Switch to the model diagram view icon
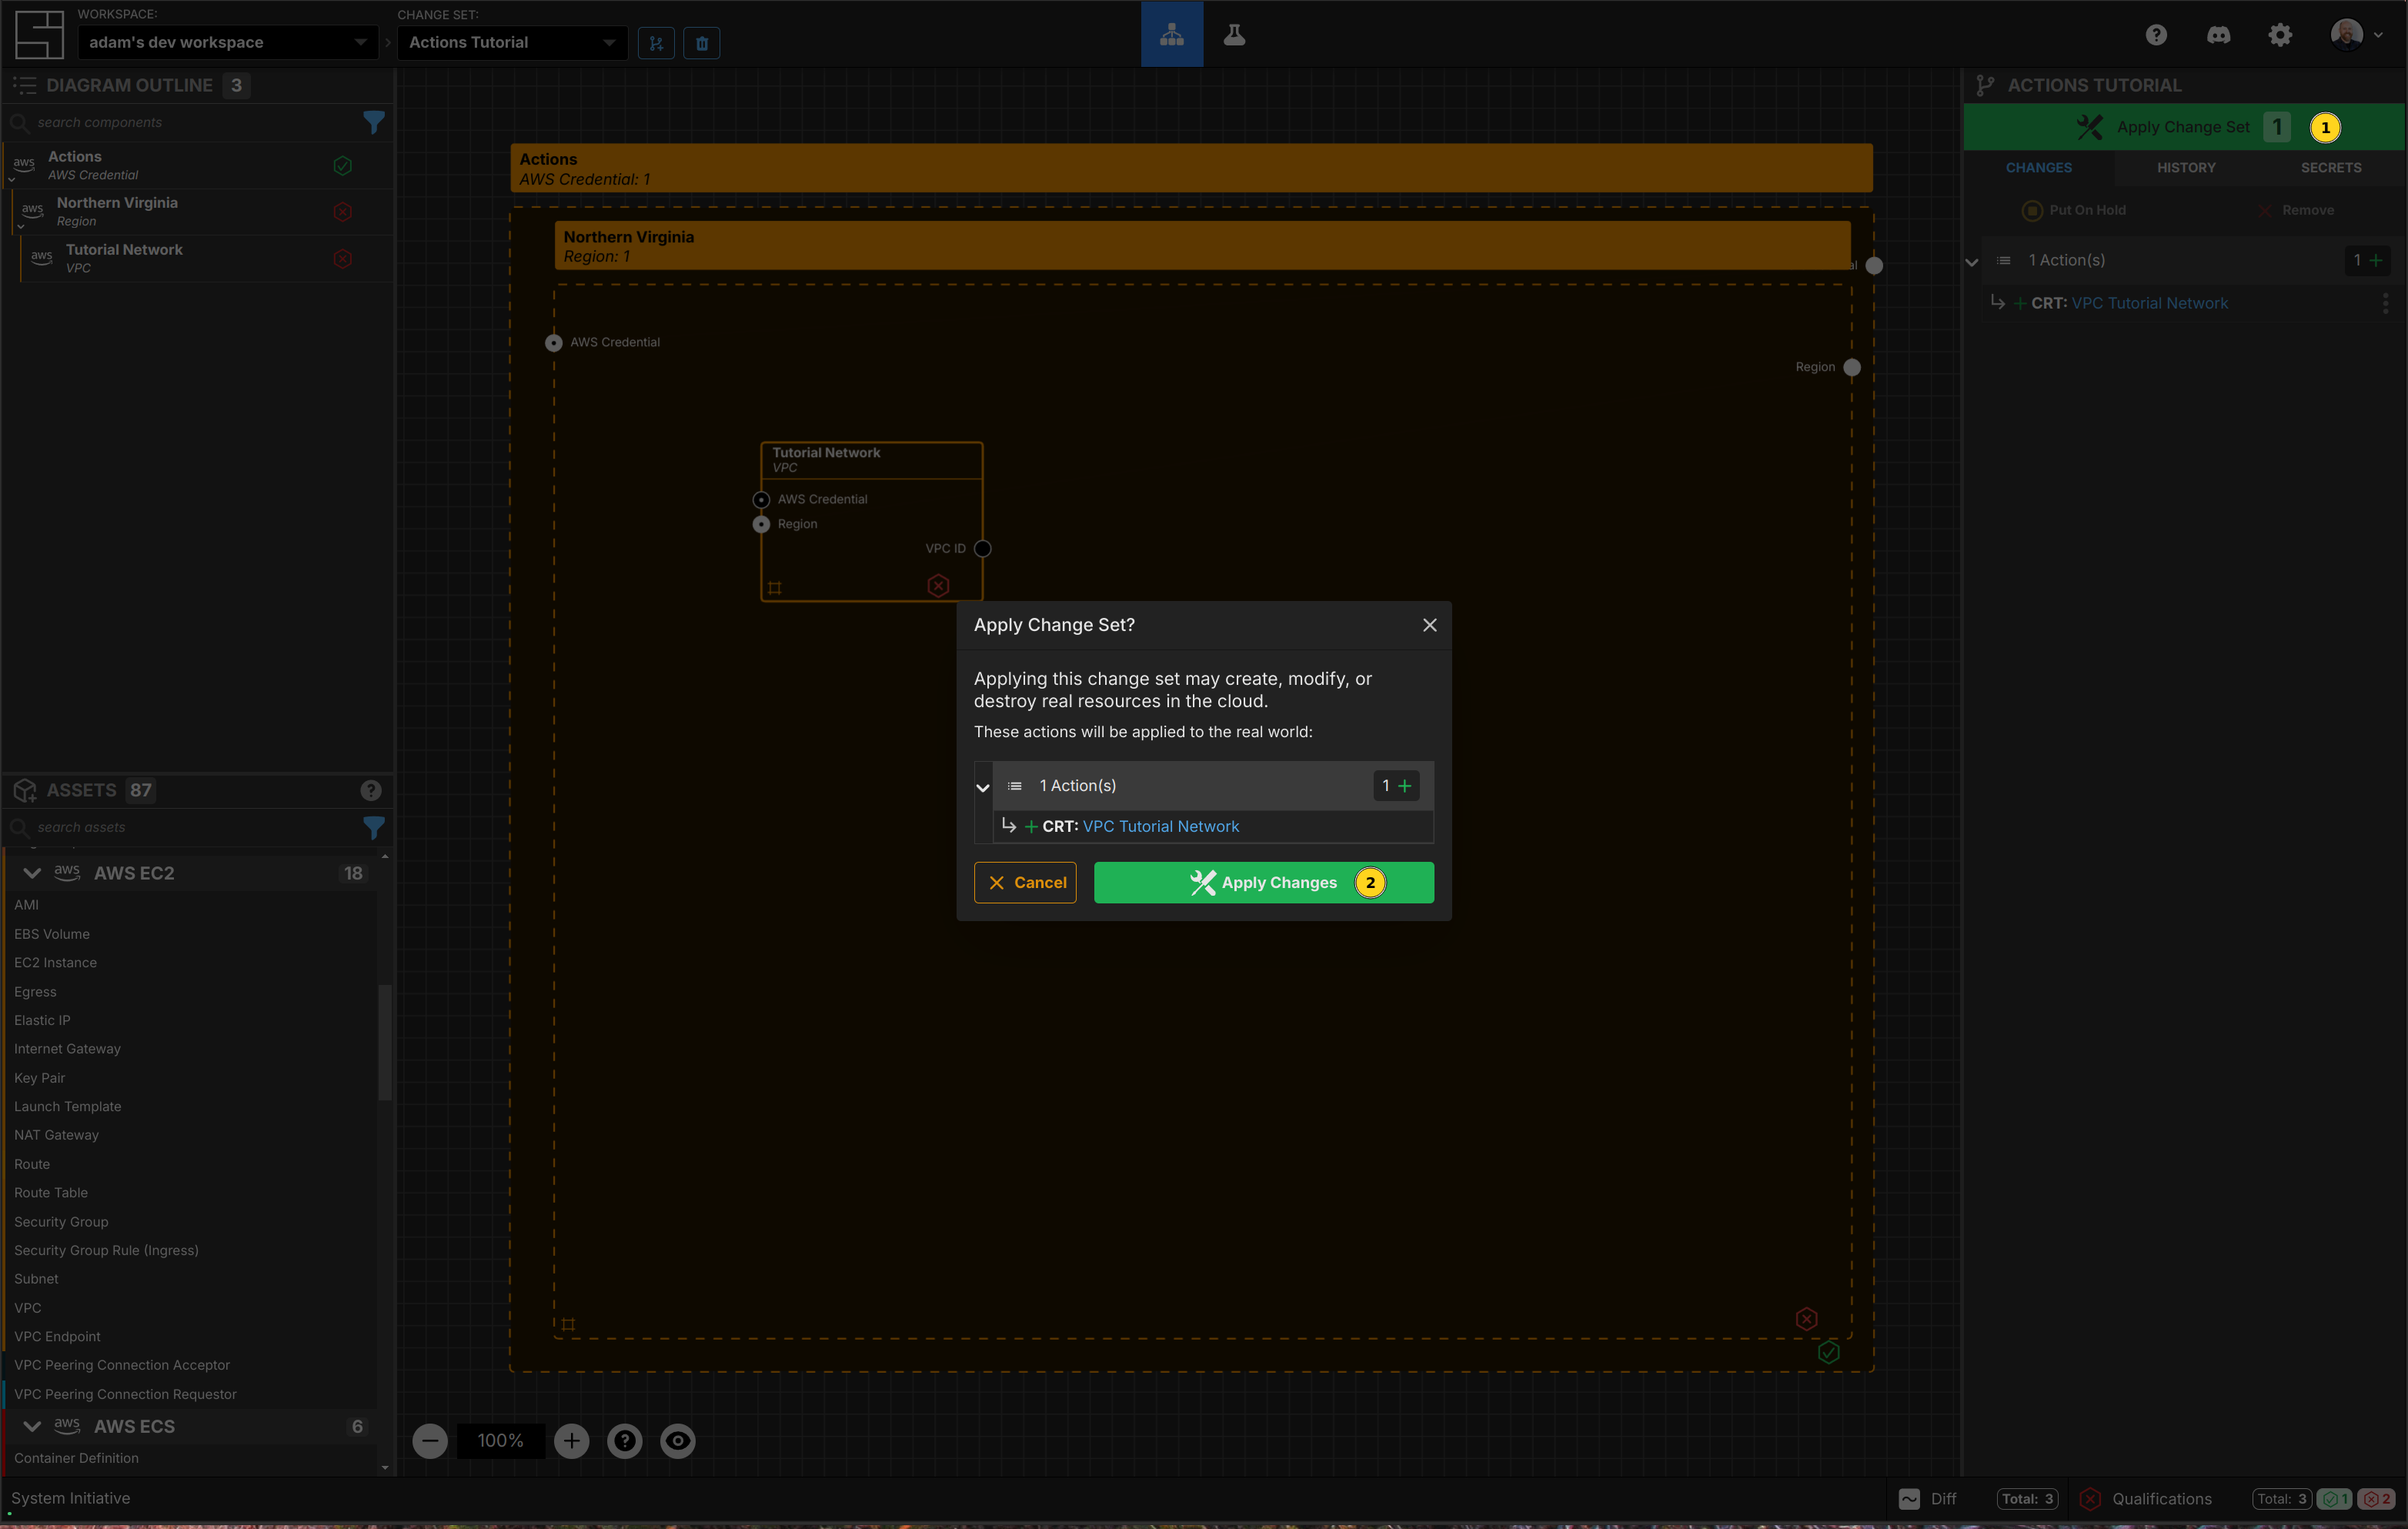The height and width of the screenshot is (1529, 2408). click(x=1172, y=34)
